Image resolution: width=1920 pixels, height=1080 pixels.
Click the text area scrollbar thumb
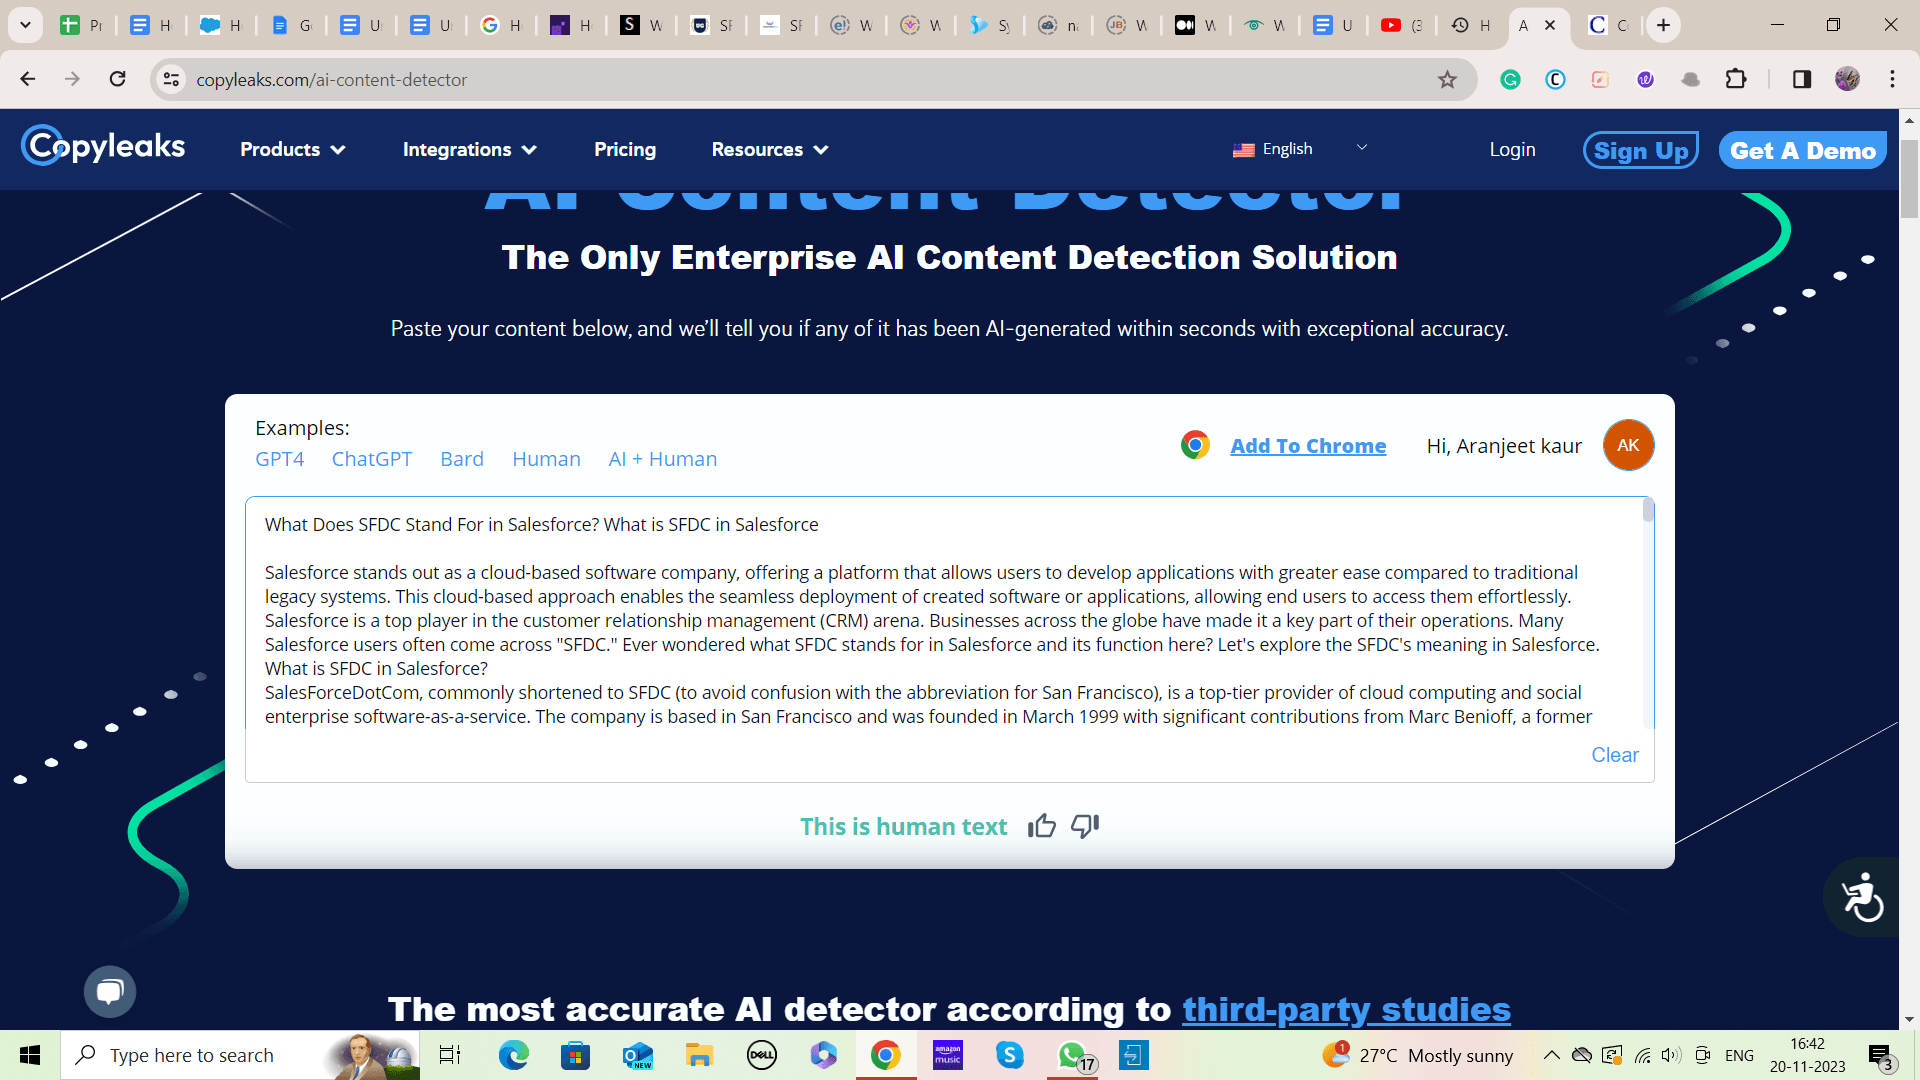(x=1648, y=511)
